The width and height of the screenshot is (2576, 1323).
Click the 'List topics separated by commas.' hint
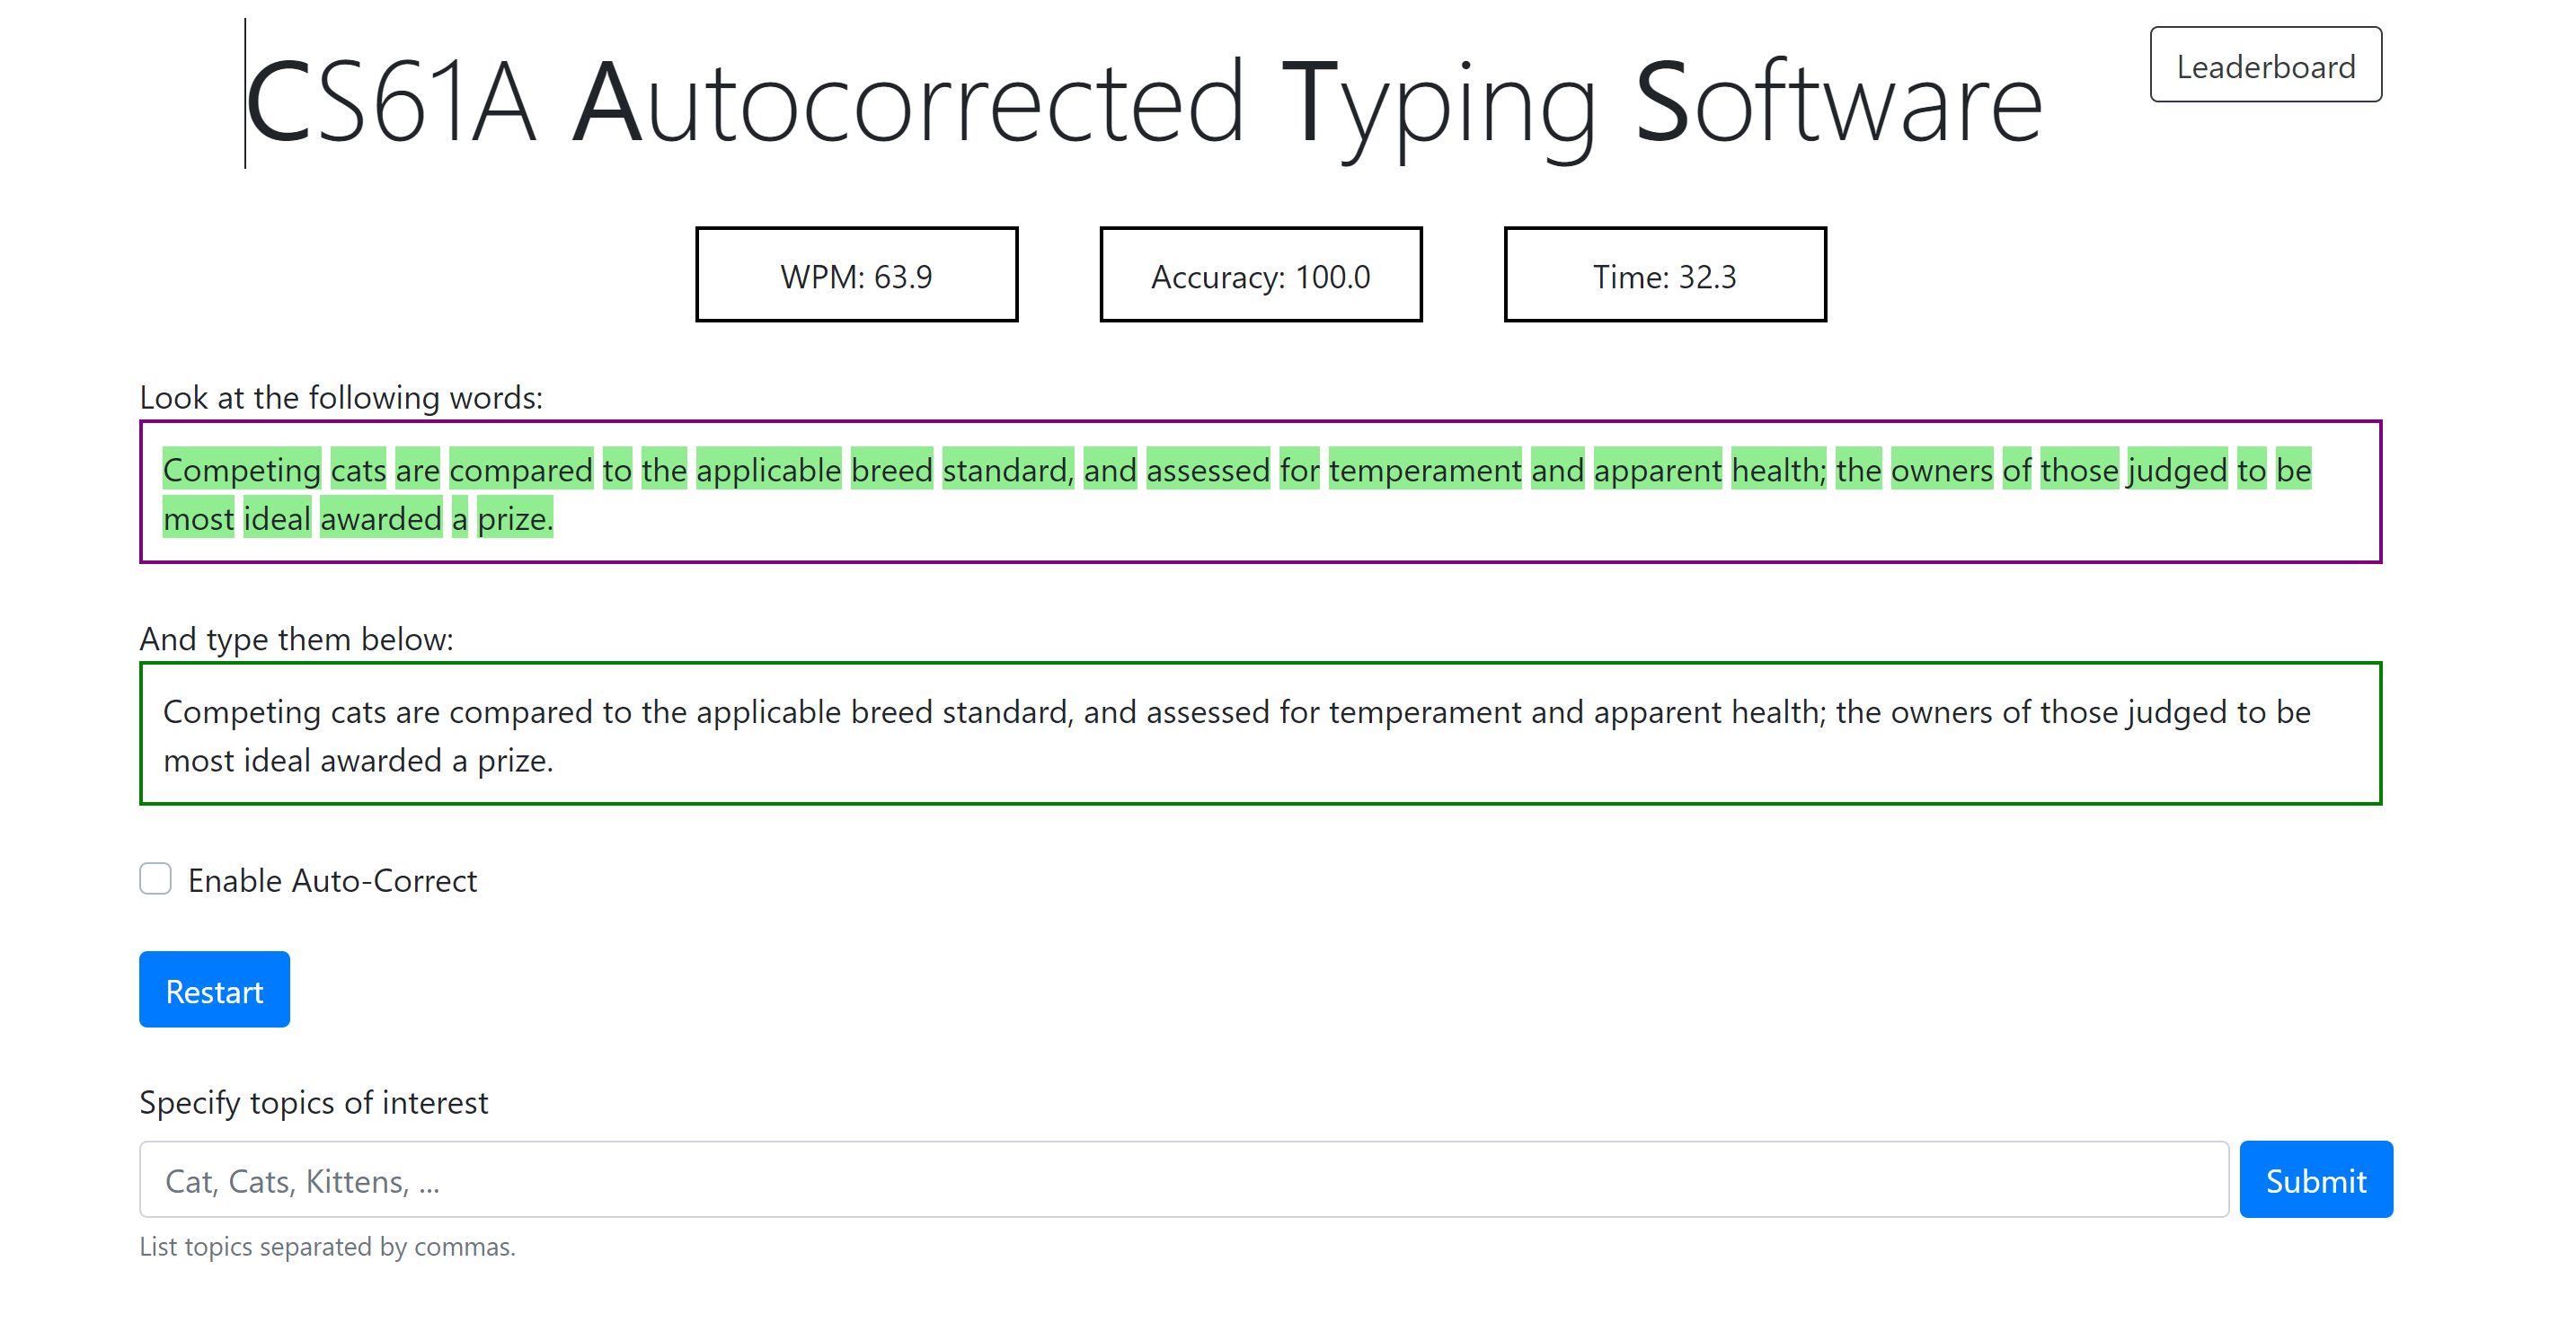tap(327, 1246)
